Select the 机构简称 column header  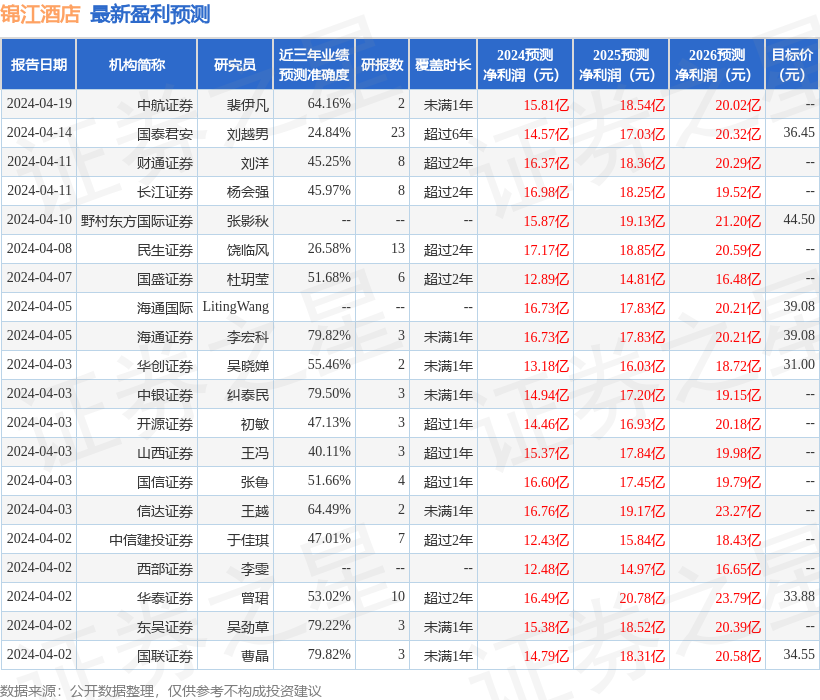(136, 64)
